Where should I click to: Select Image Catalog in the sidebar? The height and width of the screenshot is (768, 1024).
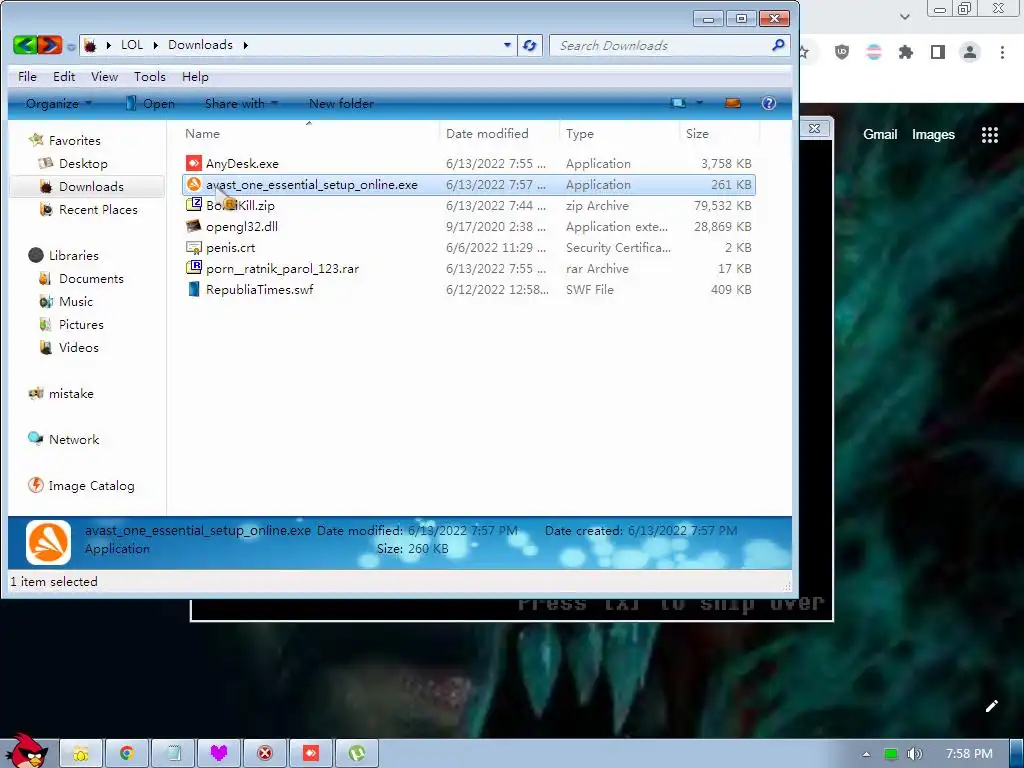point(91,486)
